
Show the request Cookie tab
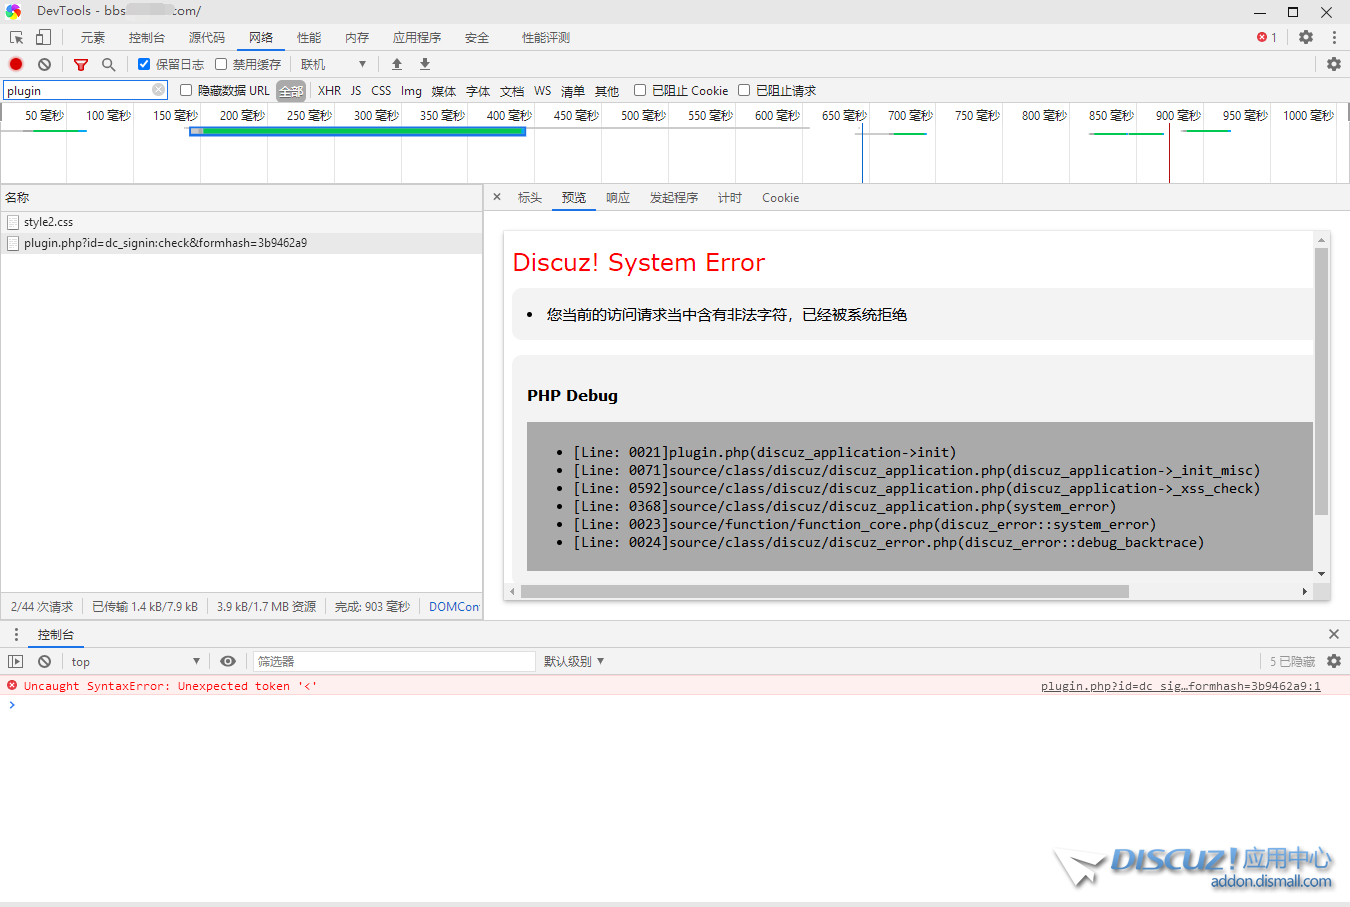pyautogui.click(x=780, y=197)
